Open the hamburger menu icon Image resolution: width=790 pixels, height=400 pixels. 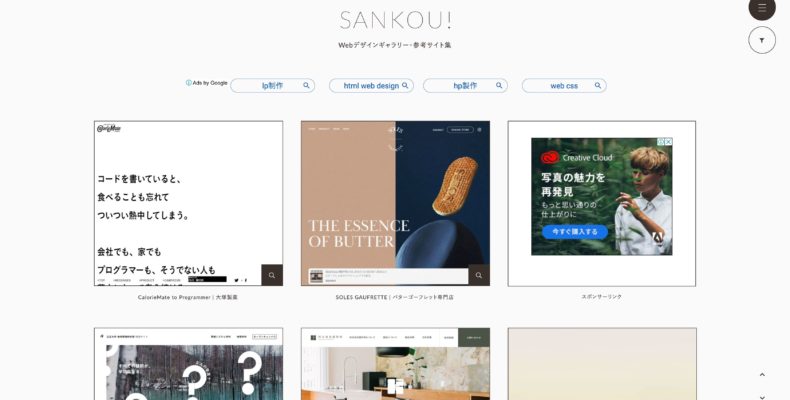click(762, 7)
